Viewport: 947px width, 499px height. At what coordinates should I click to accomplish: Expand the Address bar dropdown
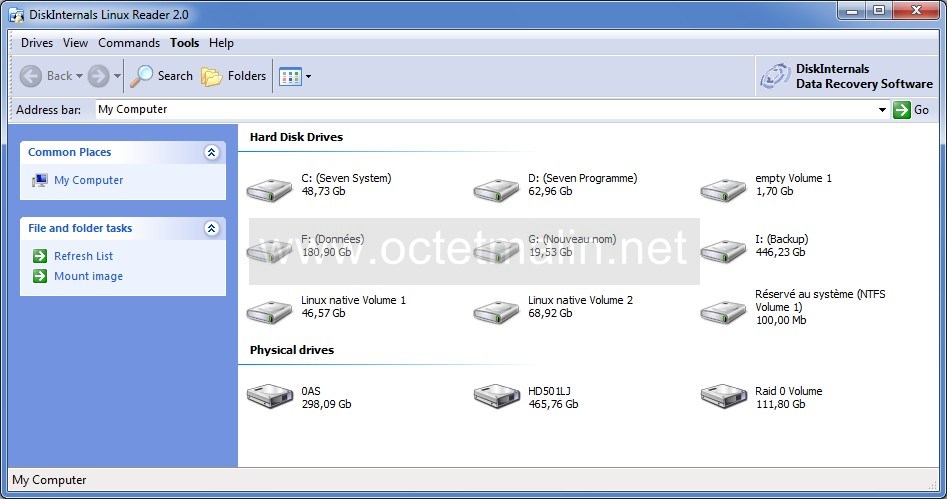click(x=882, y=110)
